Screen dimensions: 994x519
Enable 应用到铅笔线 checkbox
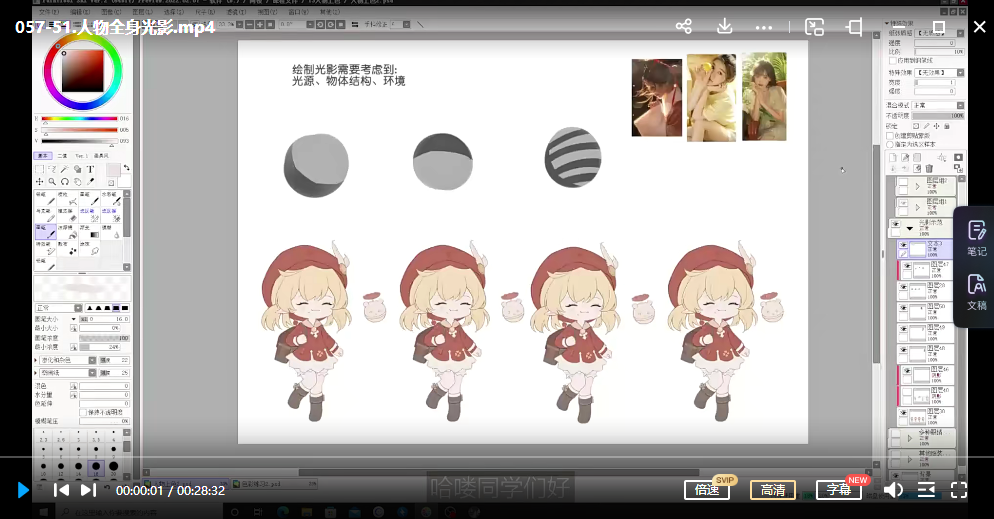893,61
